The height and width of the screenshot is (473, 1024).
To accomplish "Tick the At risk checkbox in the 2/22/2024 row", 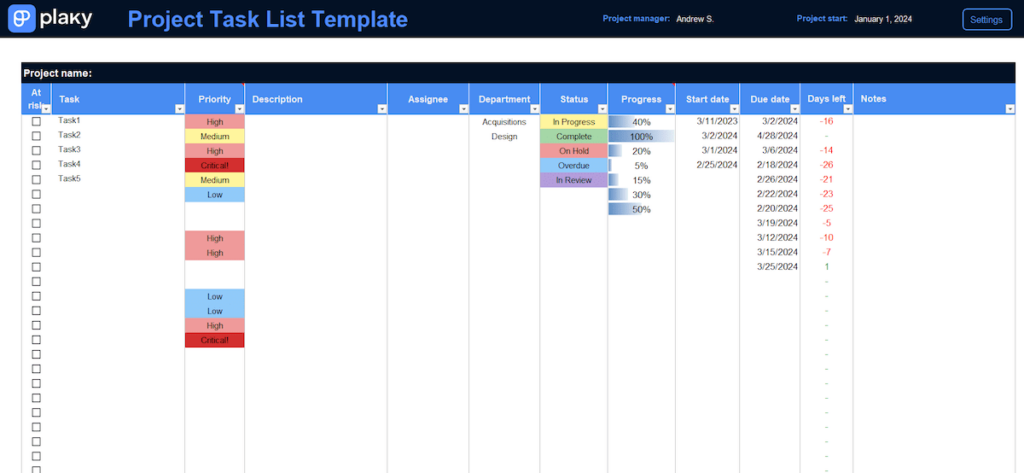I will pyautogui.click(x=37, y=194).
